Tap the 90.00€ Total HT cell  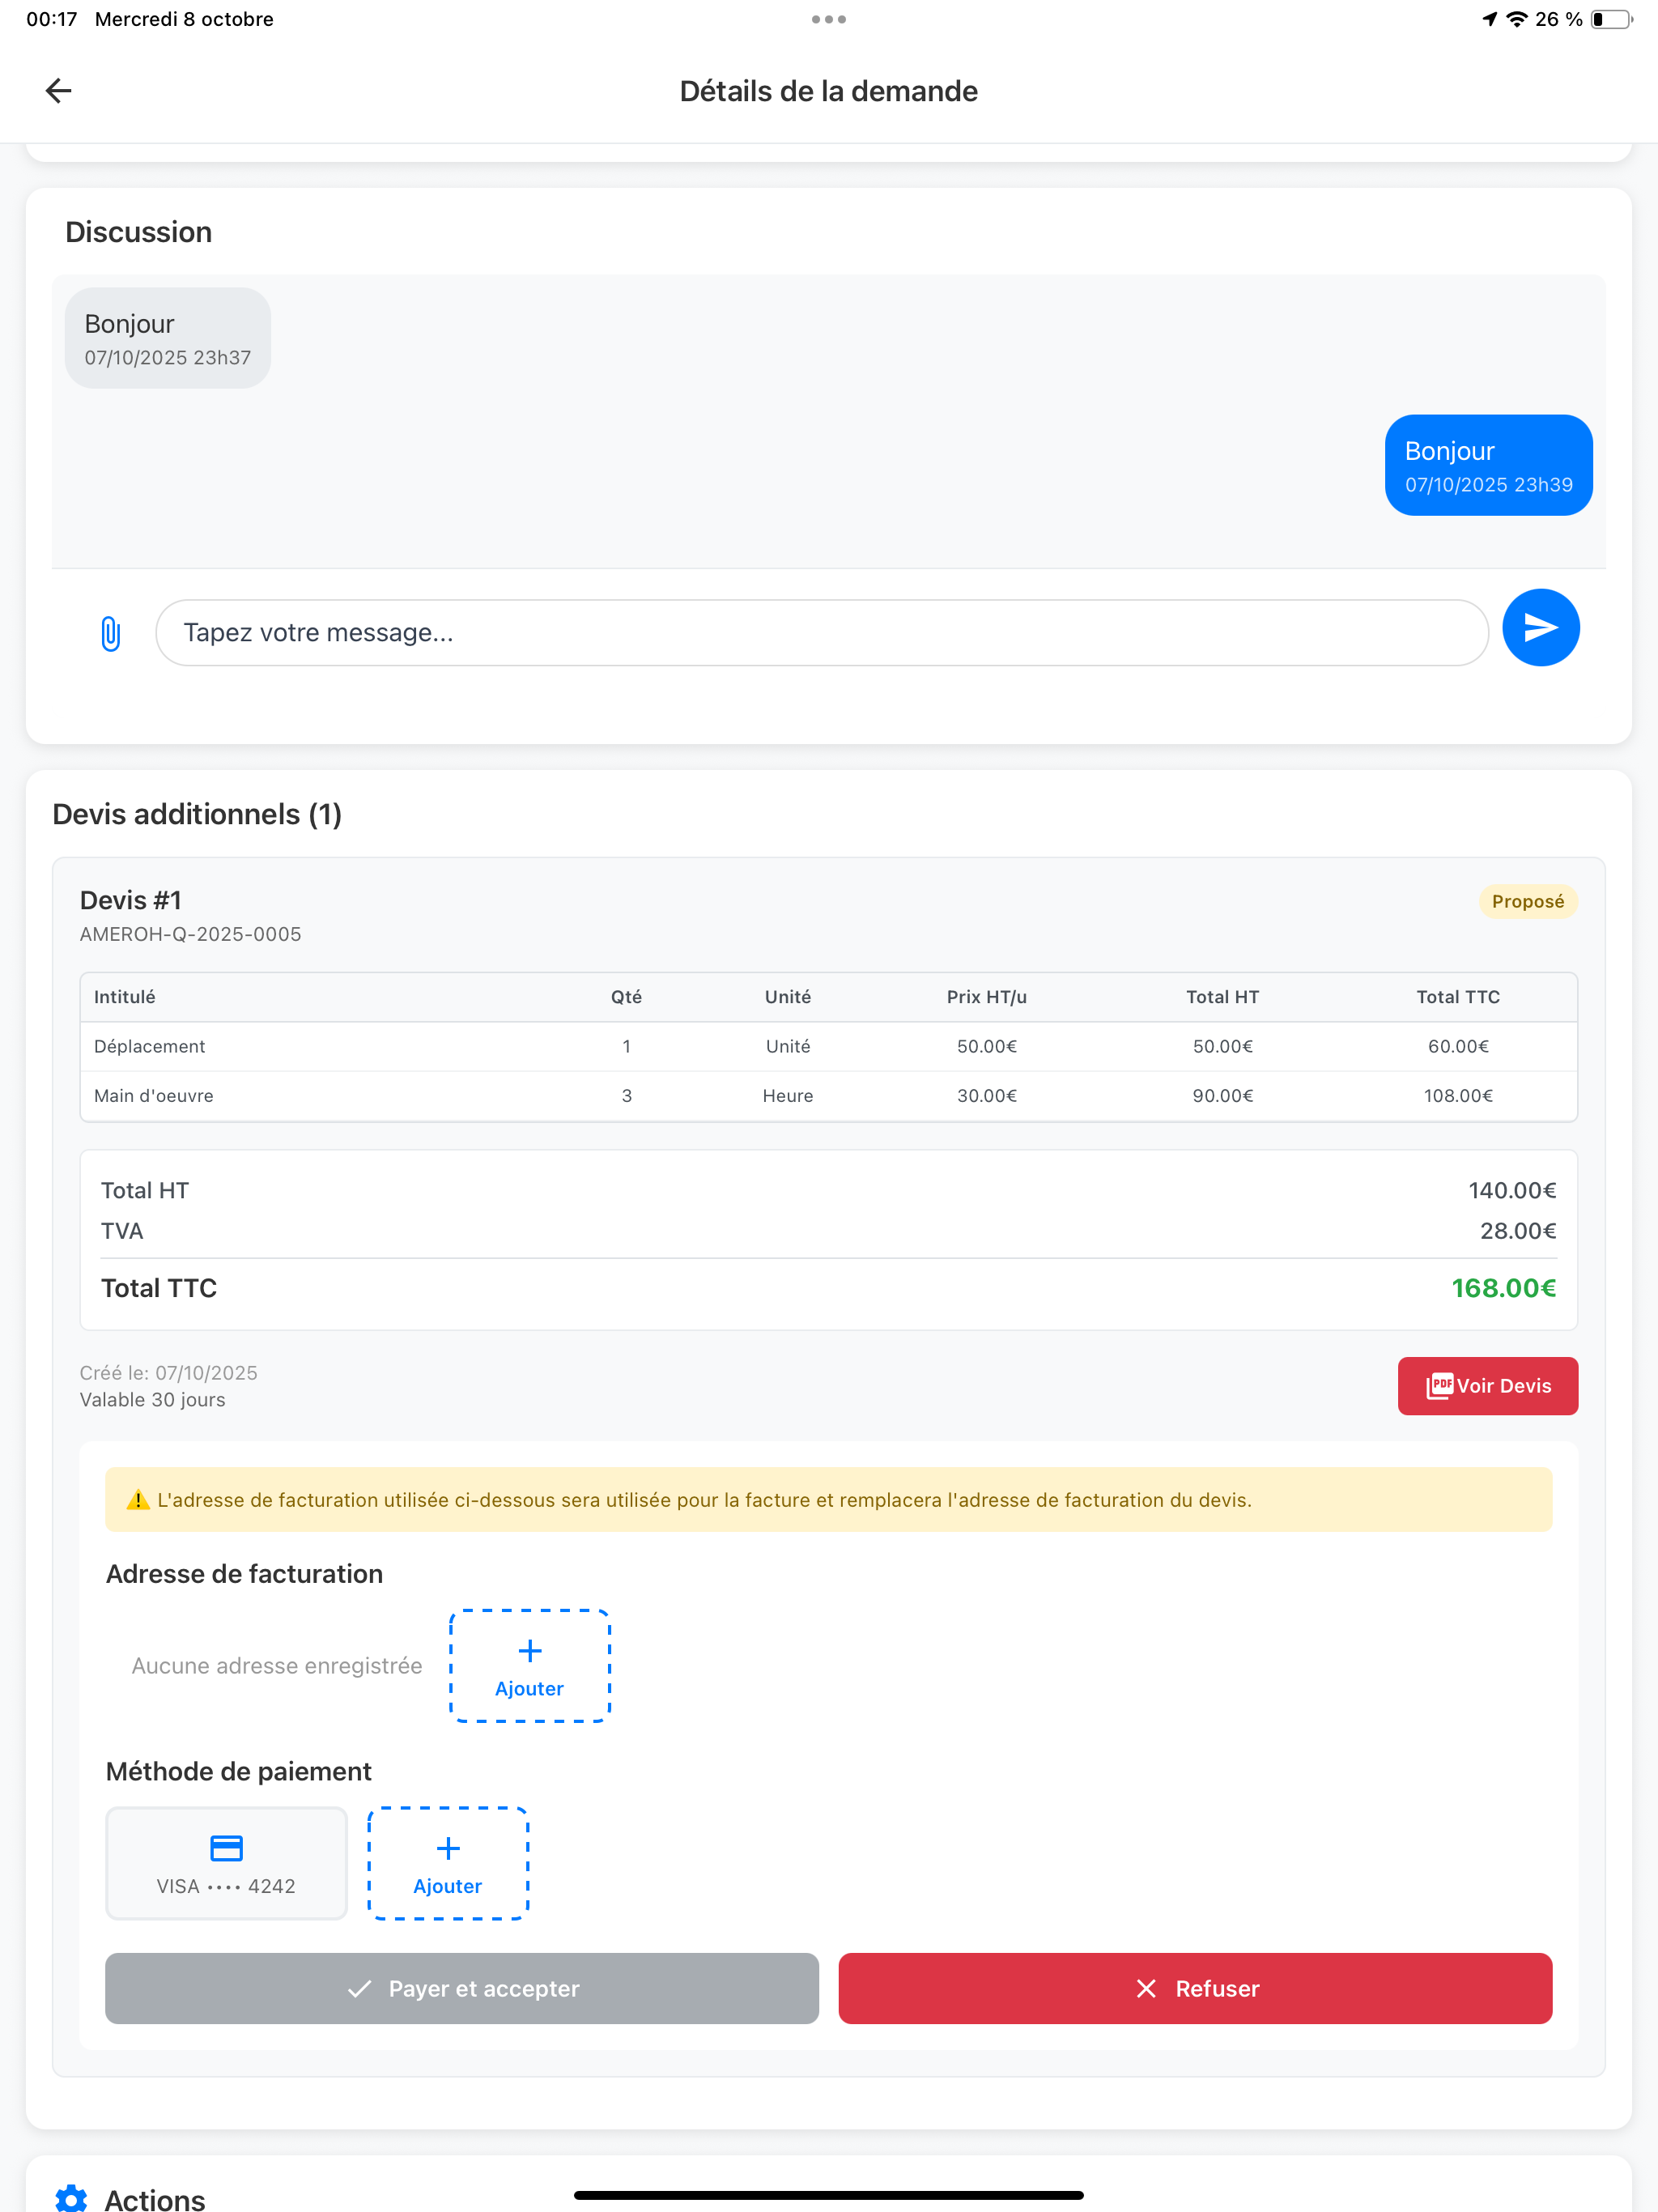point(1222,1096)
